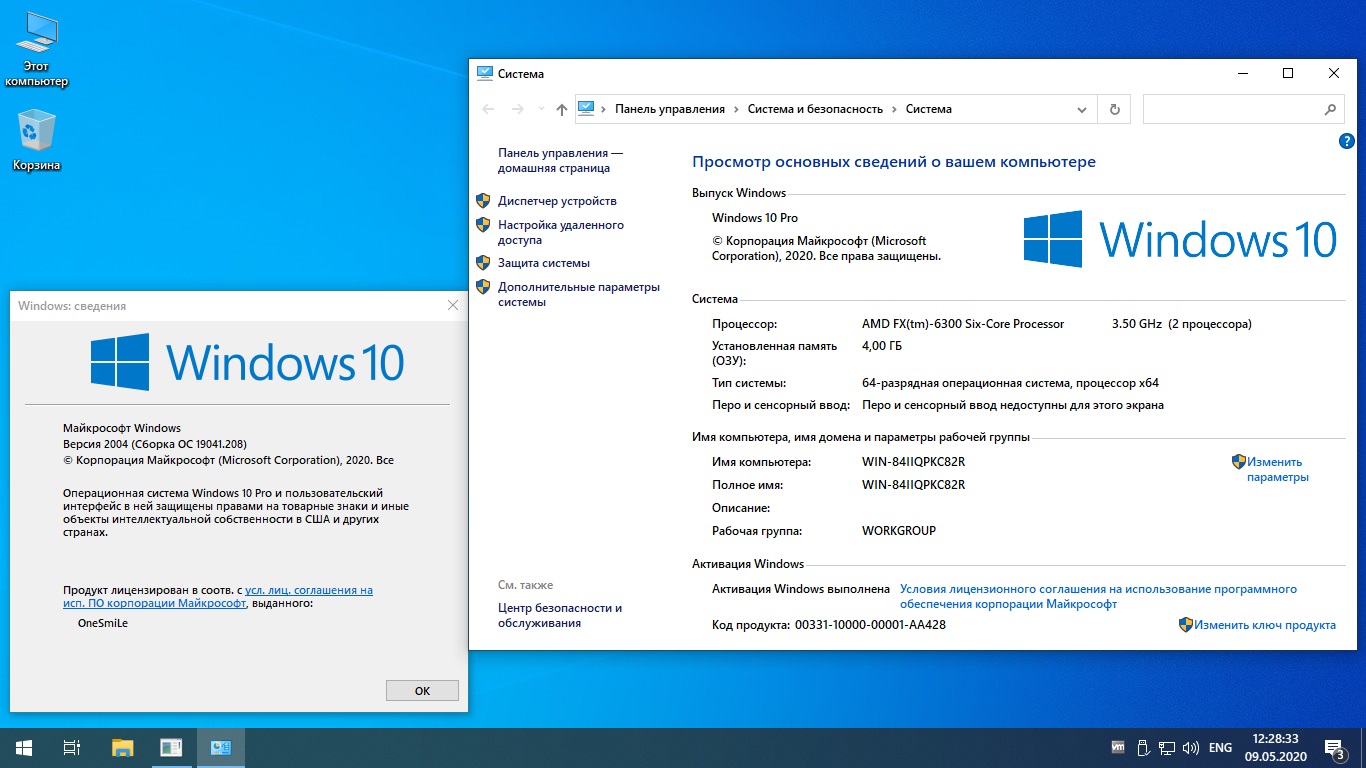Select AMD FX(tm)-6300 Six-Core Processor text
This screenshot has height=768, width=1366.
963,324
